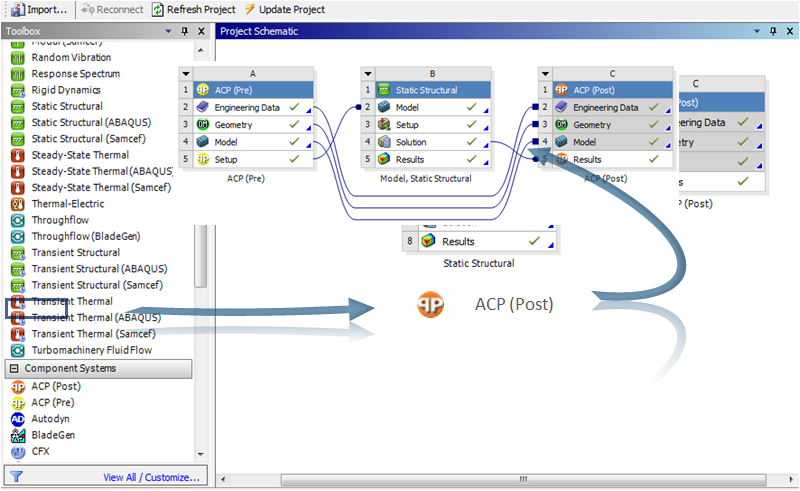This screenshot has height=491, width=800.
Task: Click the ACP (Pre) label below system A
Action: [x=246, y=178]
